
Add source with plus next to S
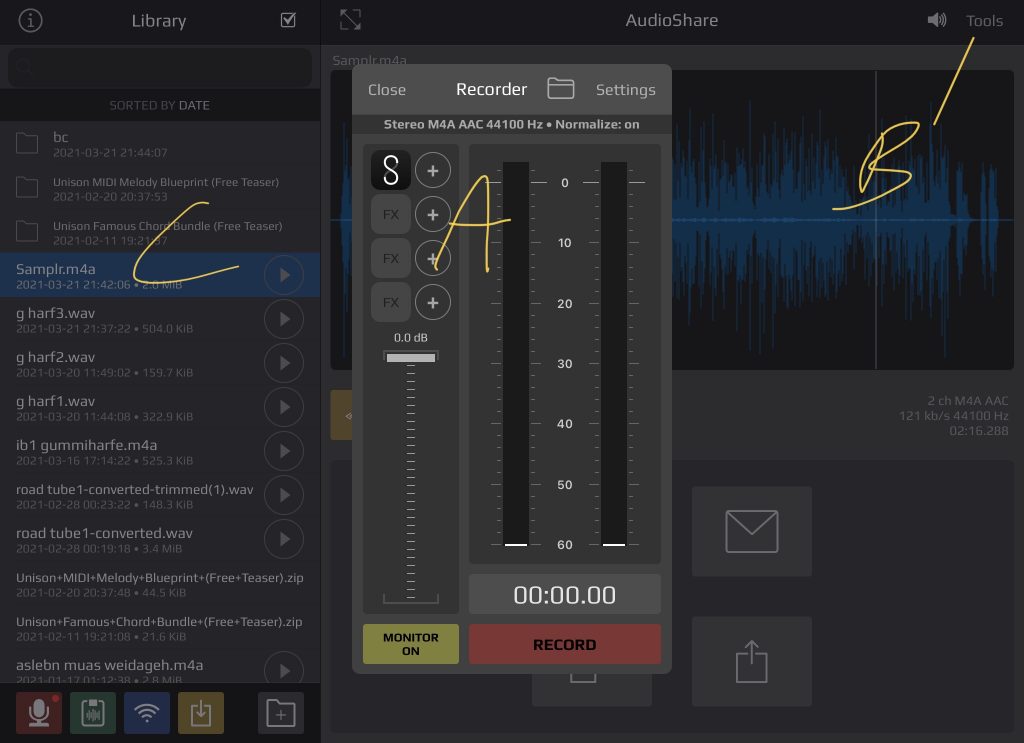point(432,170)
